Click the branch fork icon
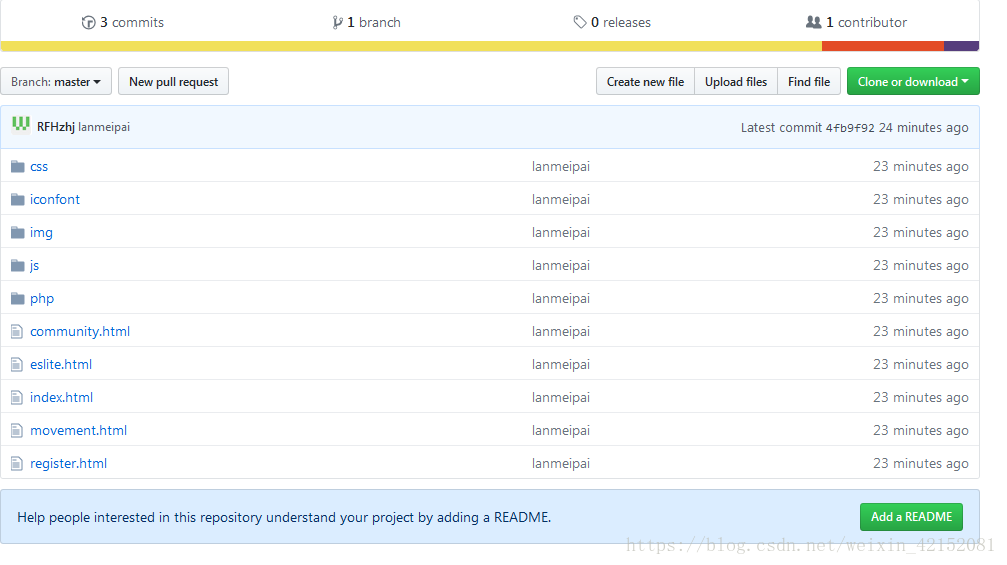Image resolution: width=1007 pixels, height=565 pixels. (x=337, y=22)
